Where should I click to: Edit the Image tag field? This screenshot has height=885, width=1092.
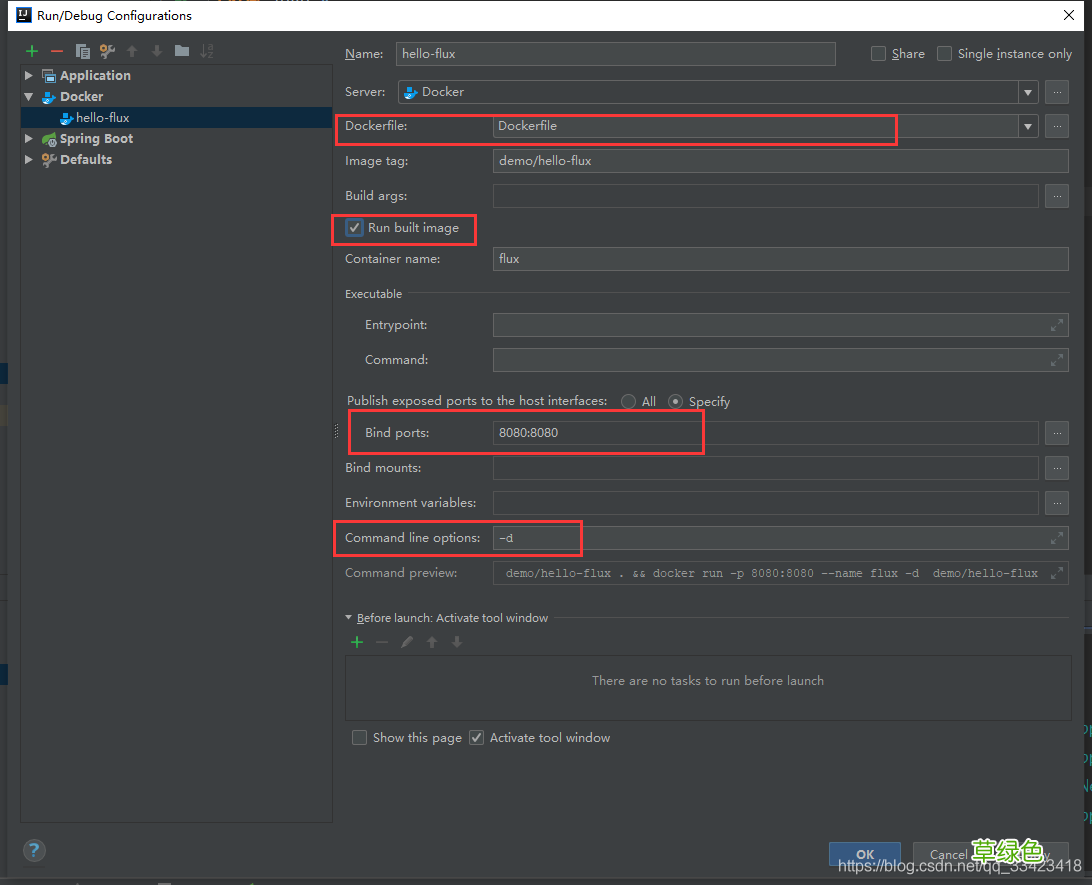[x=781, y=161]
